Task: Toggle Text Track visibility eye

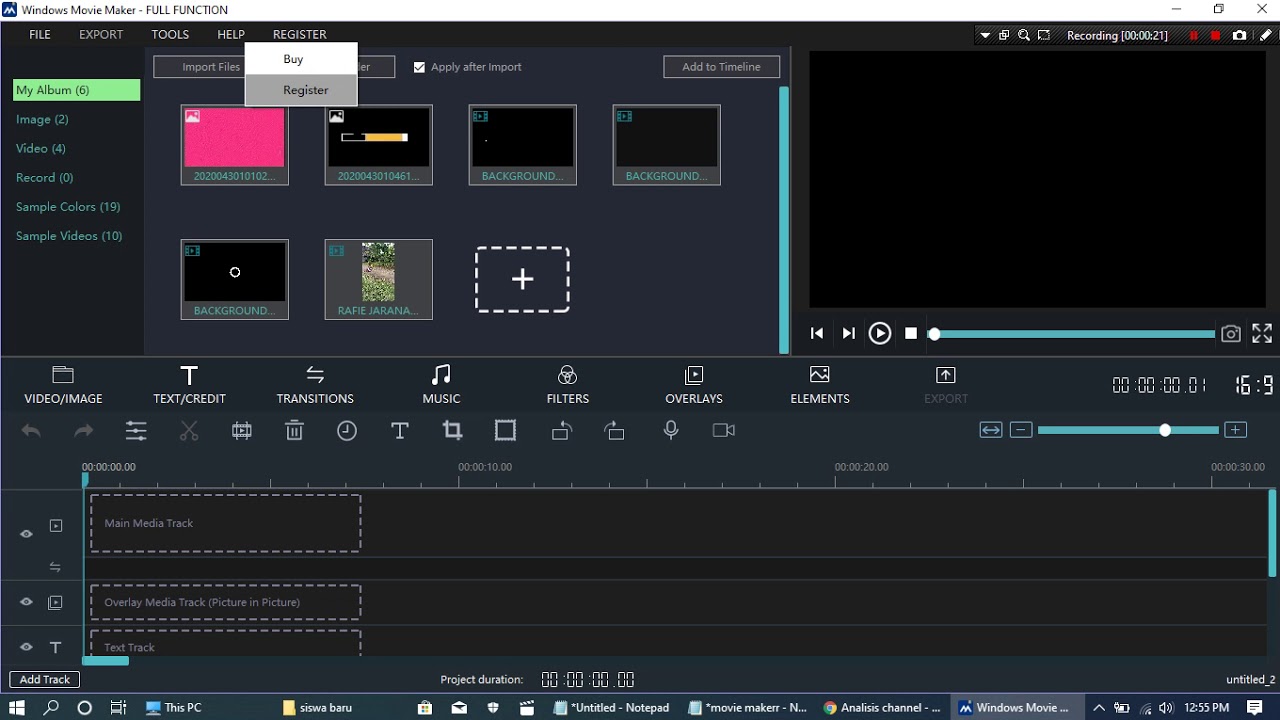Action: [x=26, y=647]
